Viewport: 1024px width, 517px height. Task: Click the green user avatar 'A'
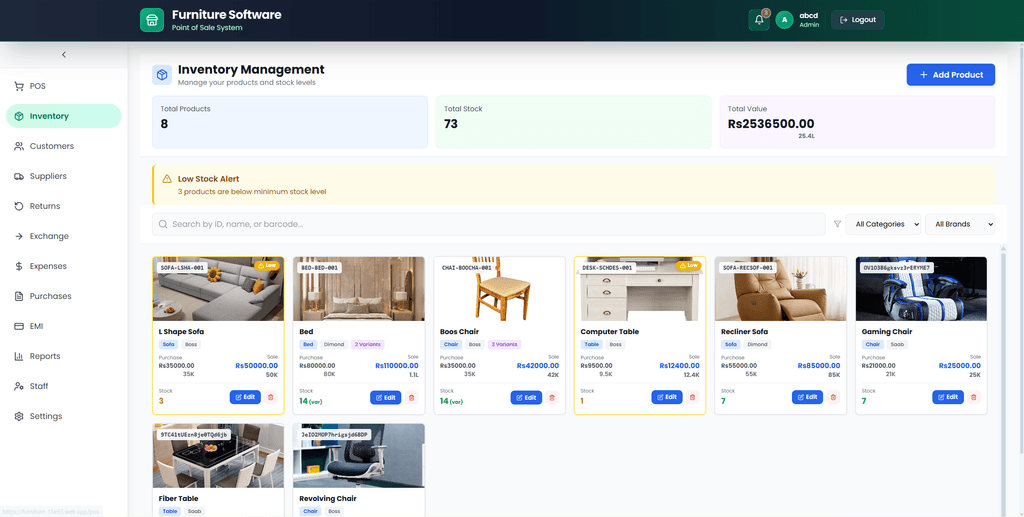[x=784, y=20]
